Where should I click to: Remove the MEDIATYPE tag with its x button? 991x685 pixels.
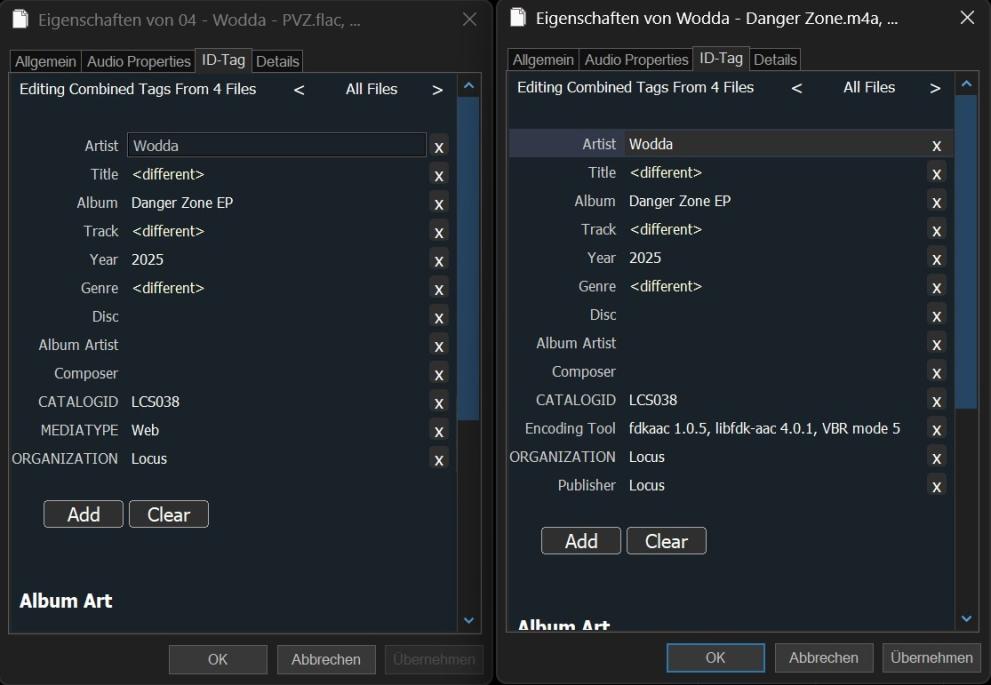click(x=438, y=431)
